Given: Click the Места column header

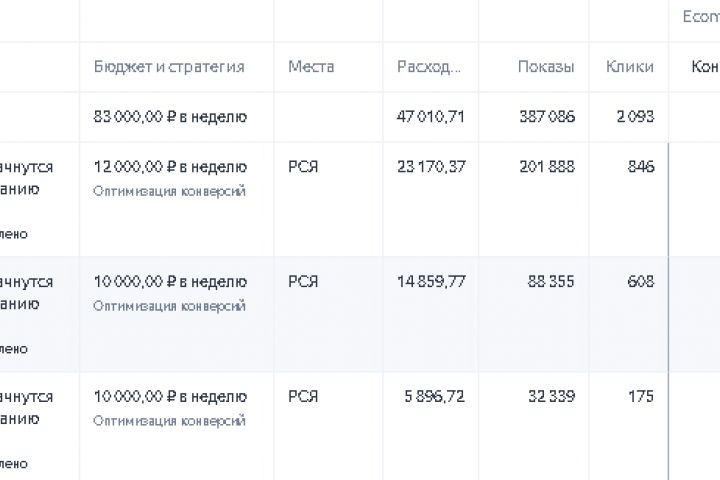Looking at the screenshot, I should tap(310, 67).
